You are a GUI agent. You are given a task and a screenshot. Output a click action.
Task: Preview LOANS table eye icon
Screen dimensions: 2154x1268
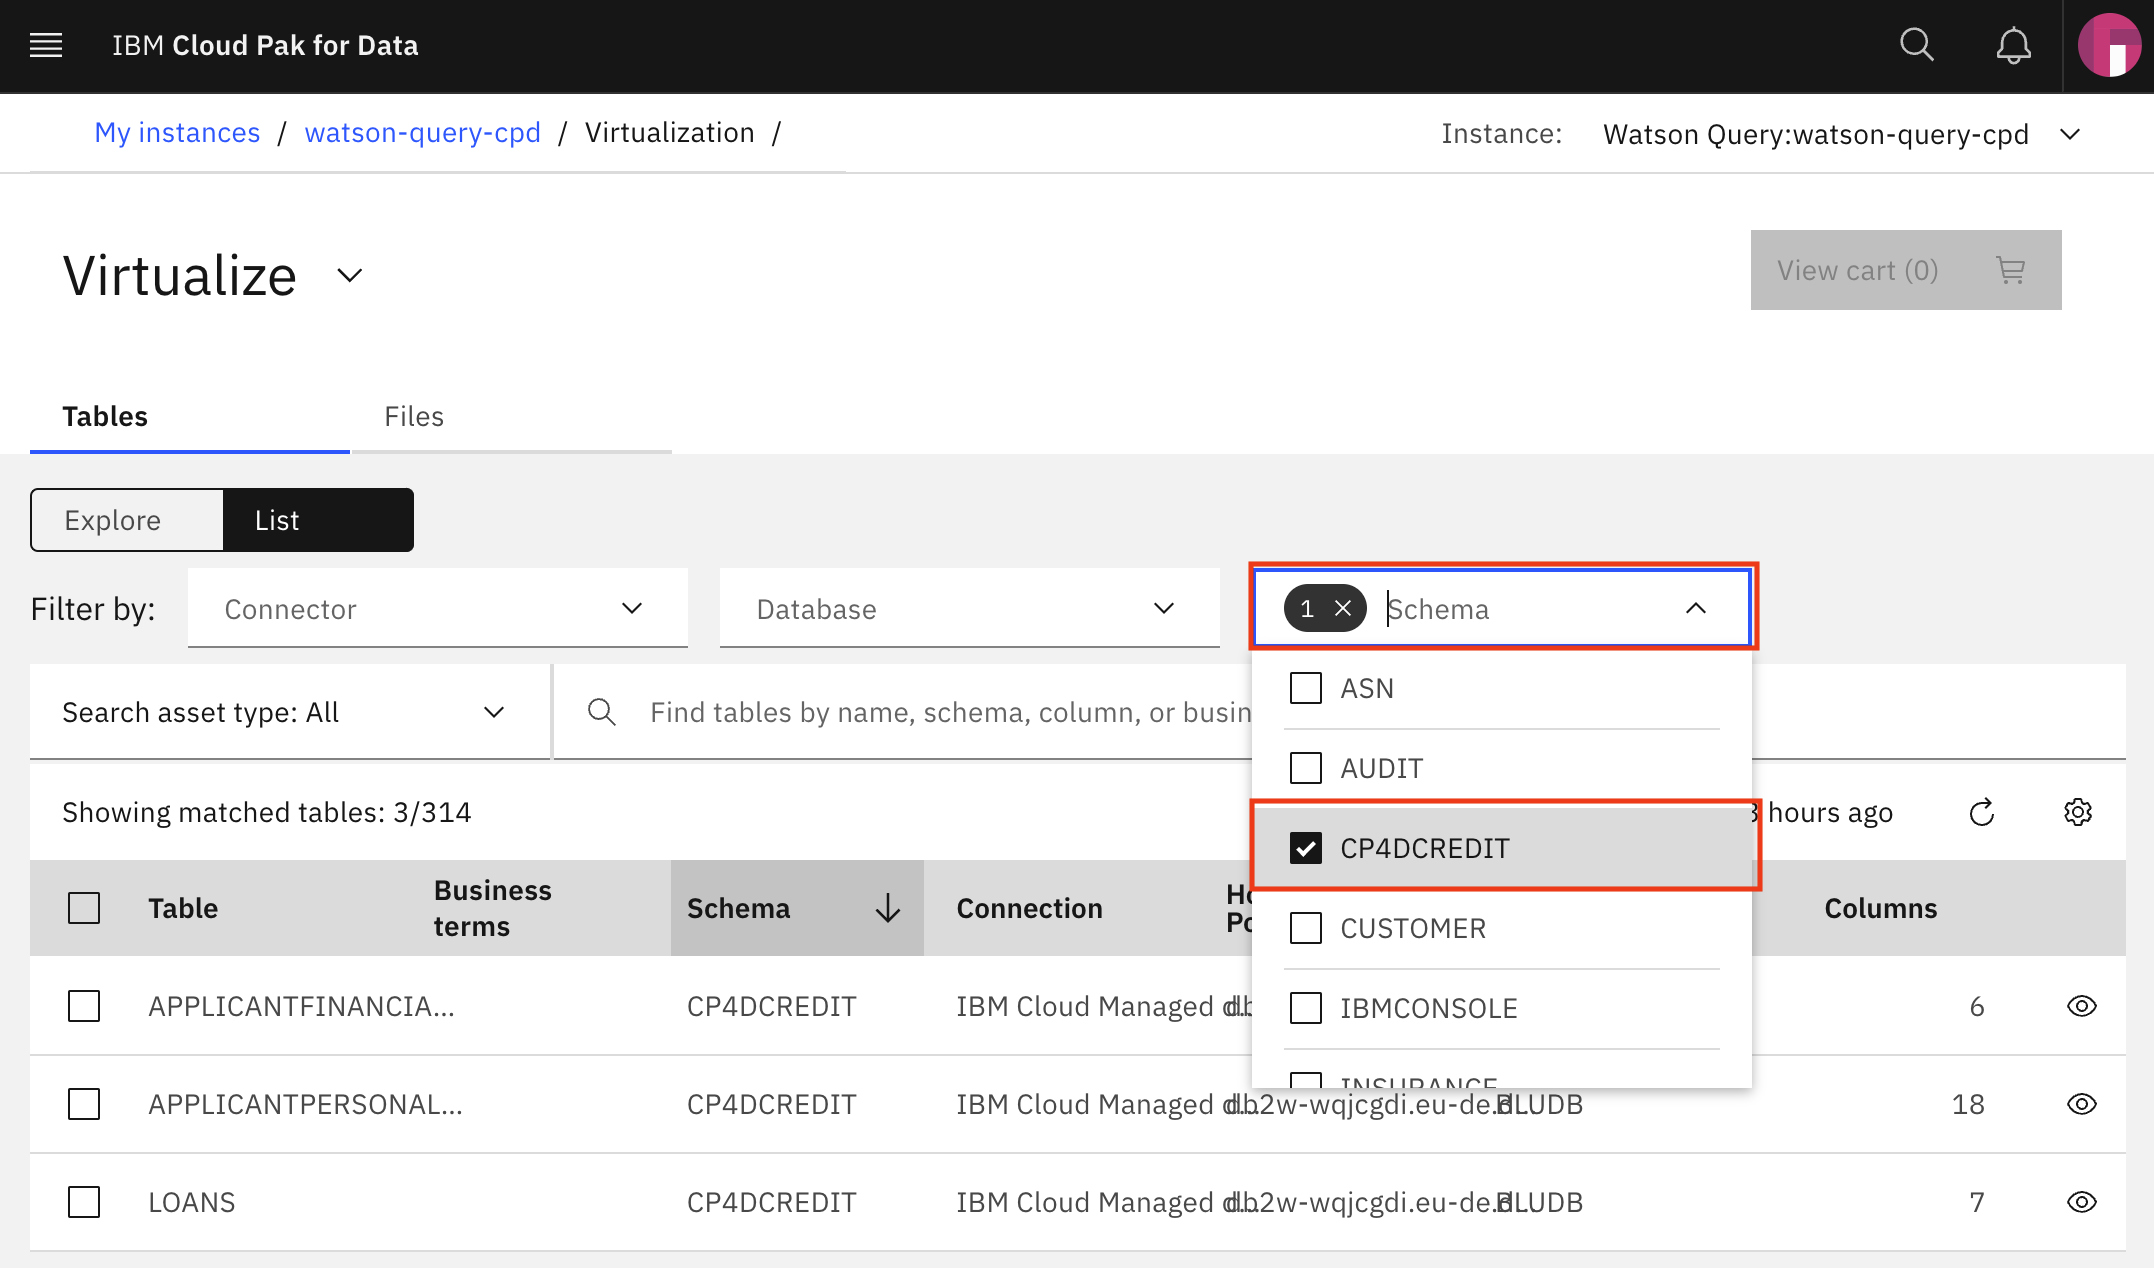tap(2081, 1202)
